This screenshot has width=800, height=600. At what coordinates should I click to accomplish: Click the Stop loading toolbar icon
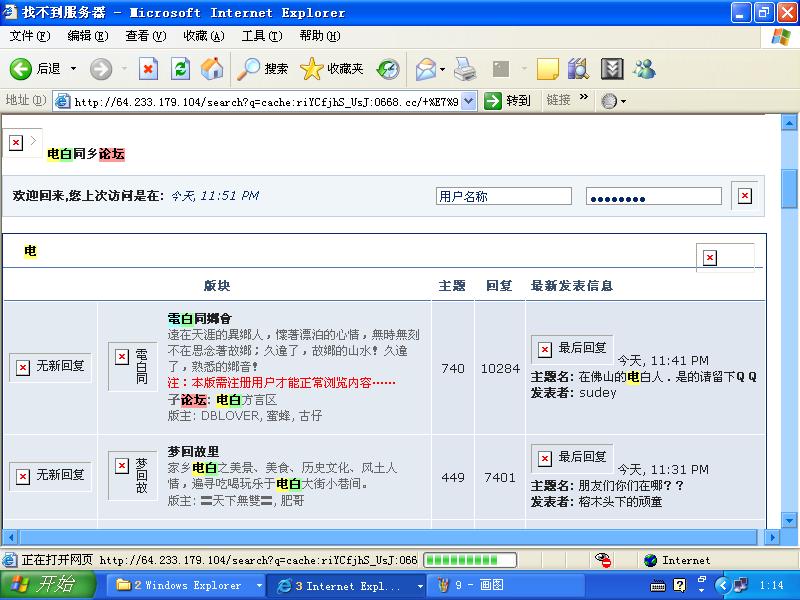click(x=148, y=69)
